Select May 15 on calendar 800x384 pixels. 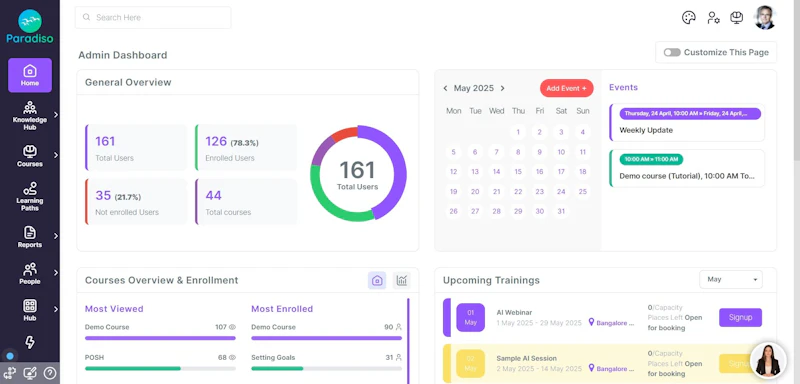click(x=518, y=172)
